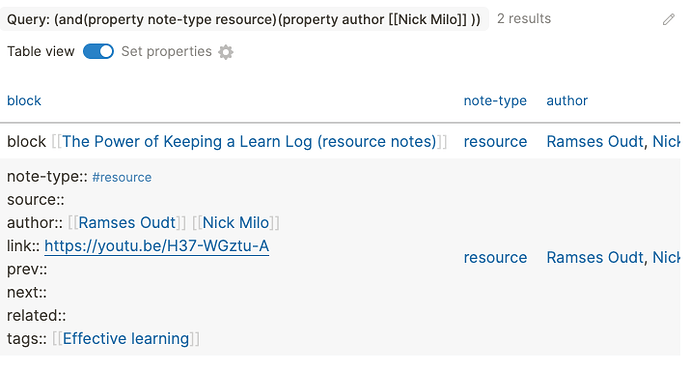This screenshot has height=370, width=690.
Task: Toggle the Table view switch off
Action: (98, 51)
